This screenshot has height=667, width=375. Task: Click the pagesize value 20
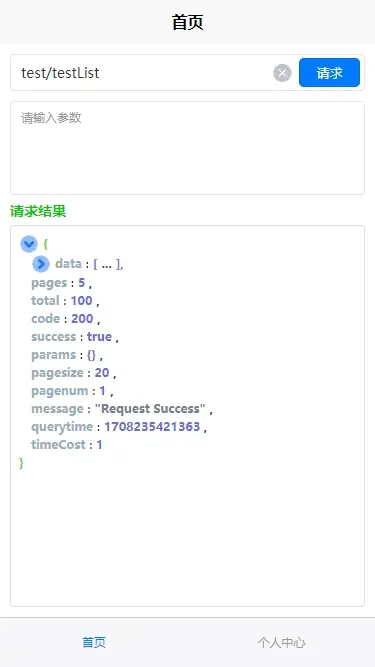[x=102, y=373]
